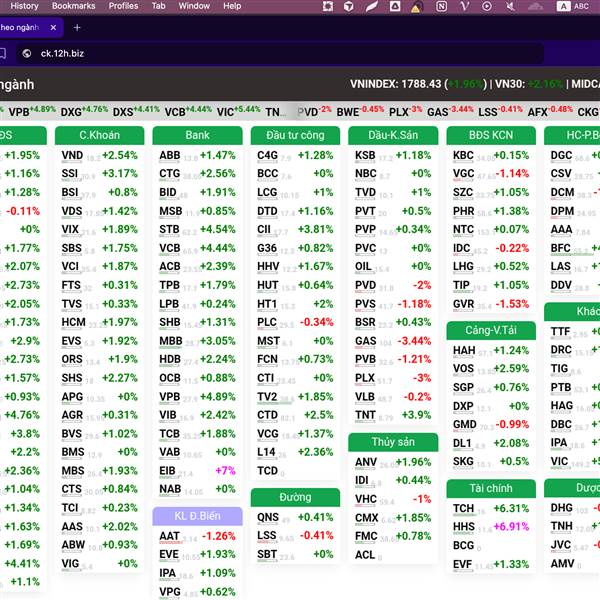Click the Notion menu bar icon

click(x=442, y=6)
